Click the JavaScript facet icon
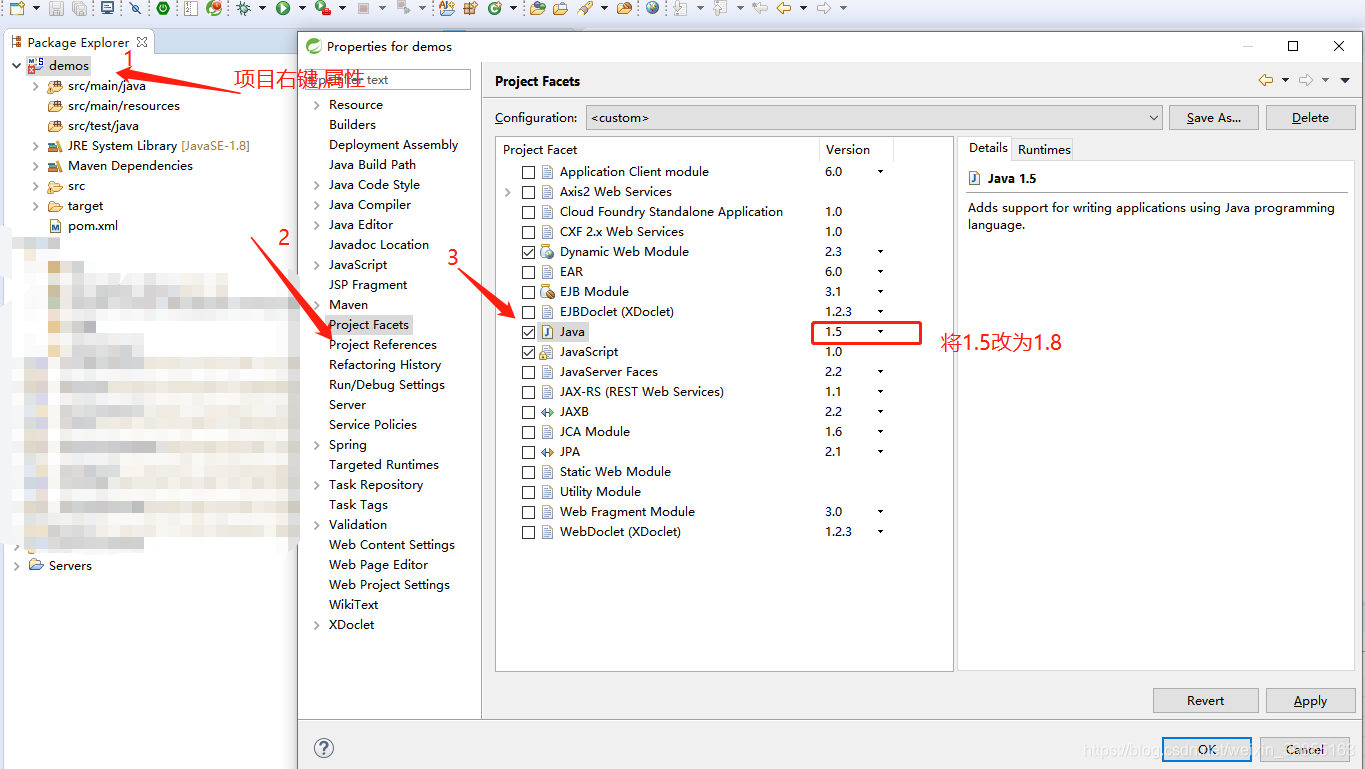 coord(547,352)
